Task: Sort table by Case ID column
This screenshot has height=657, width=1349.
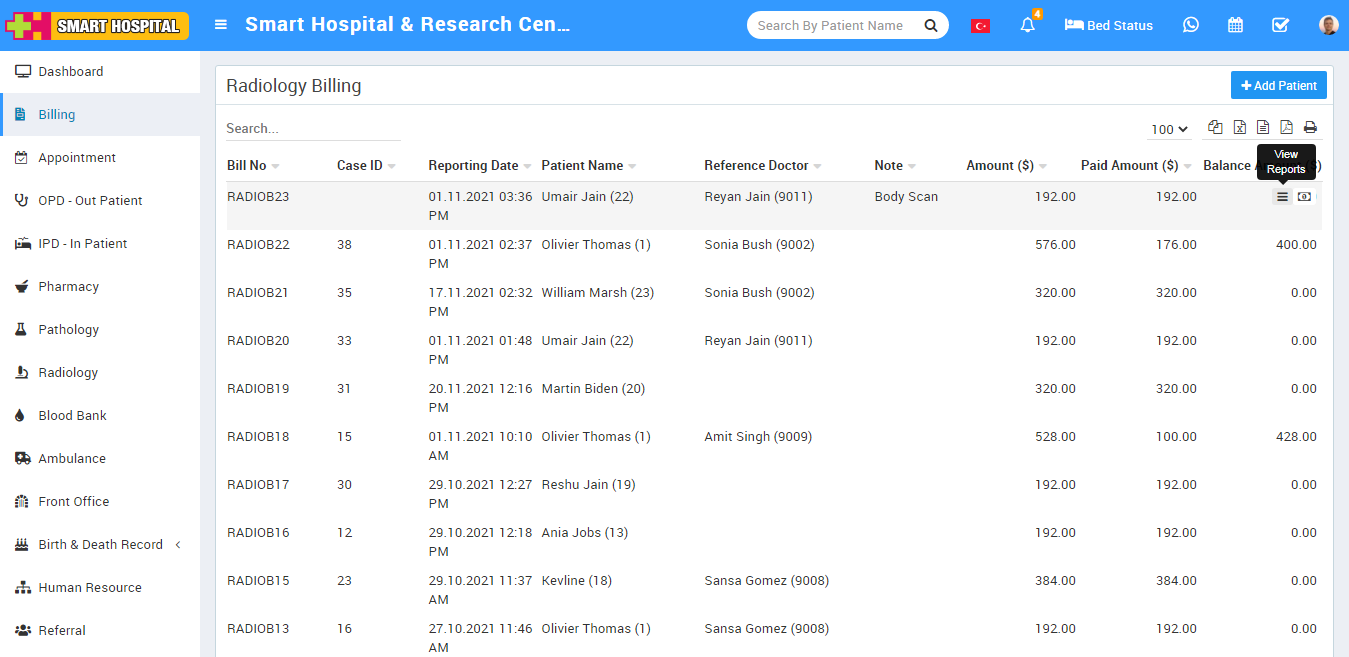Action: [x=366, y=166]
